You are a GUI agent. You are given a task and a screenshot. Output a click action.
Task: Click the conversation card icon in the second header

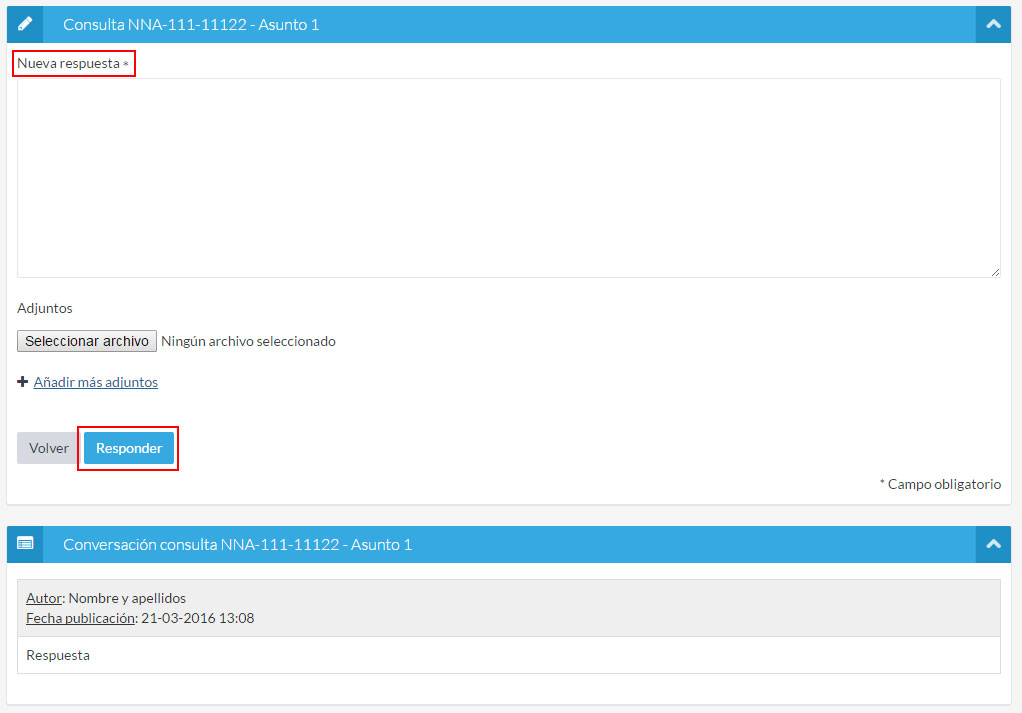26,544
